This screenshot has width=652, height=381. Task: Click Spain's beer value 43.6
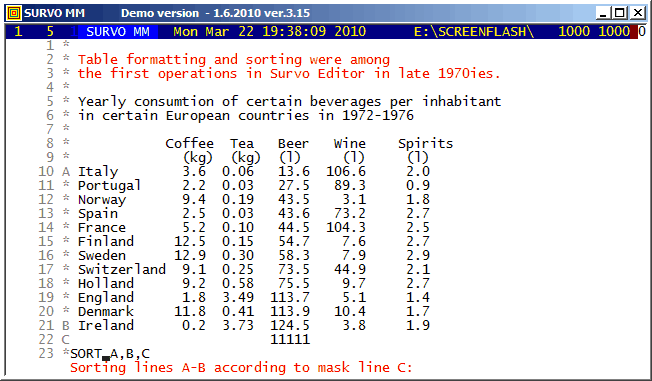point(294,214)
